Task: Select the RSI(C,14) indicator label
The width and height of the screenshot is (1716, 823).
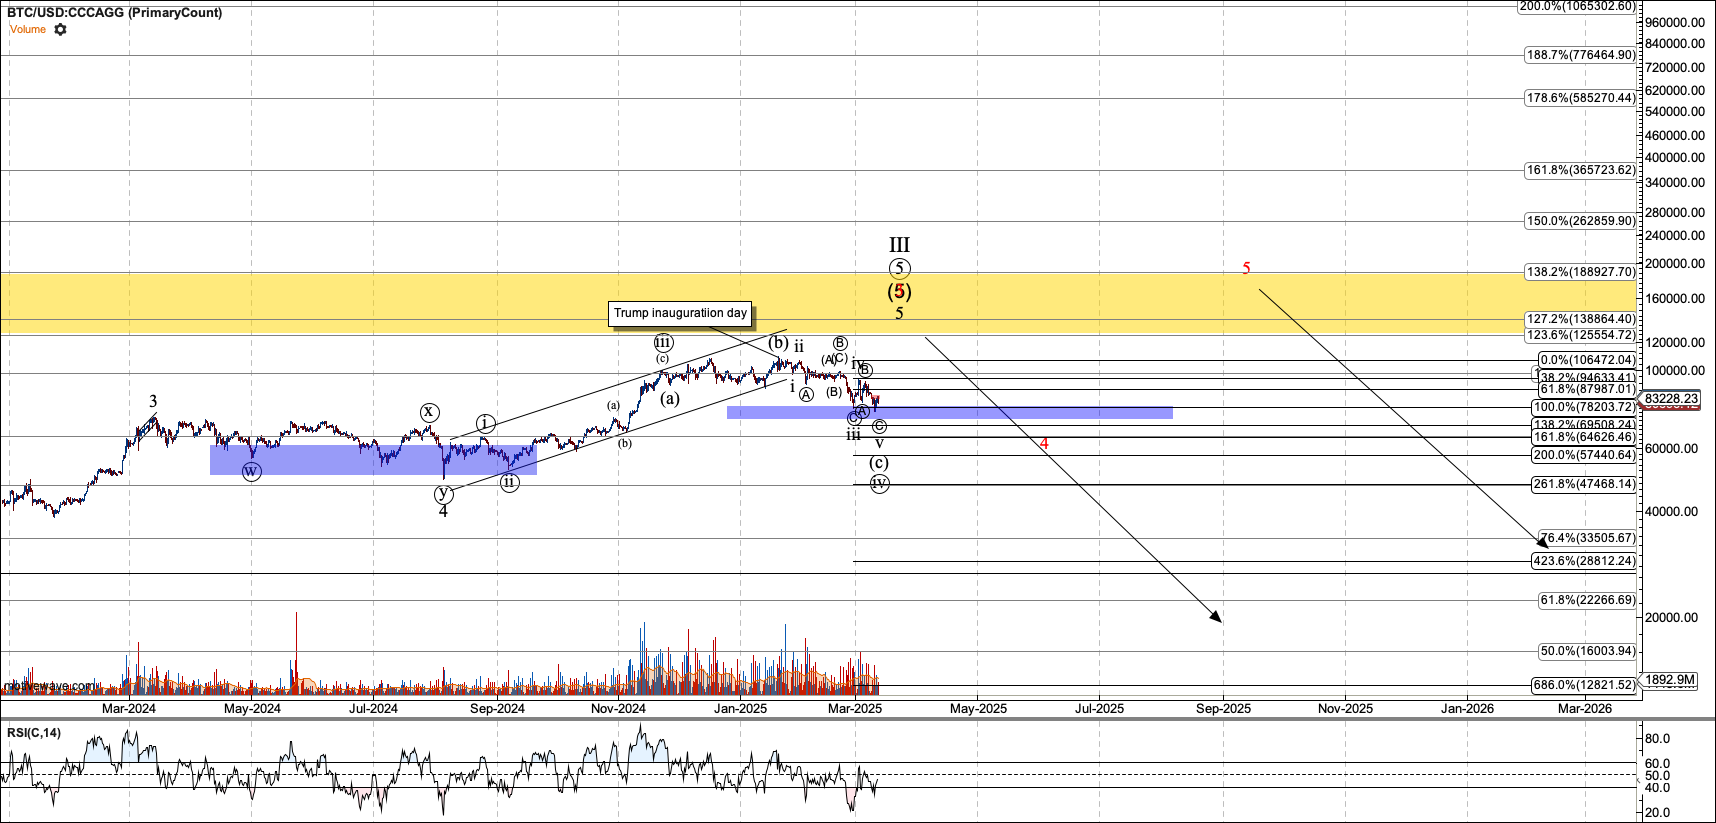Action: pyautogui.click(x=34, y=733)
